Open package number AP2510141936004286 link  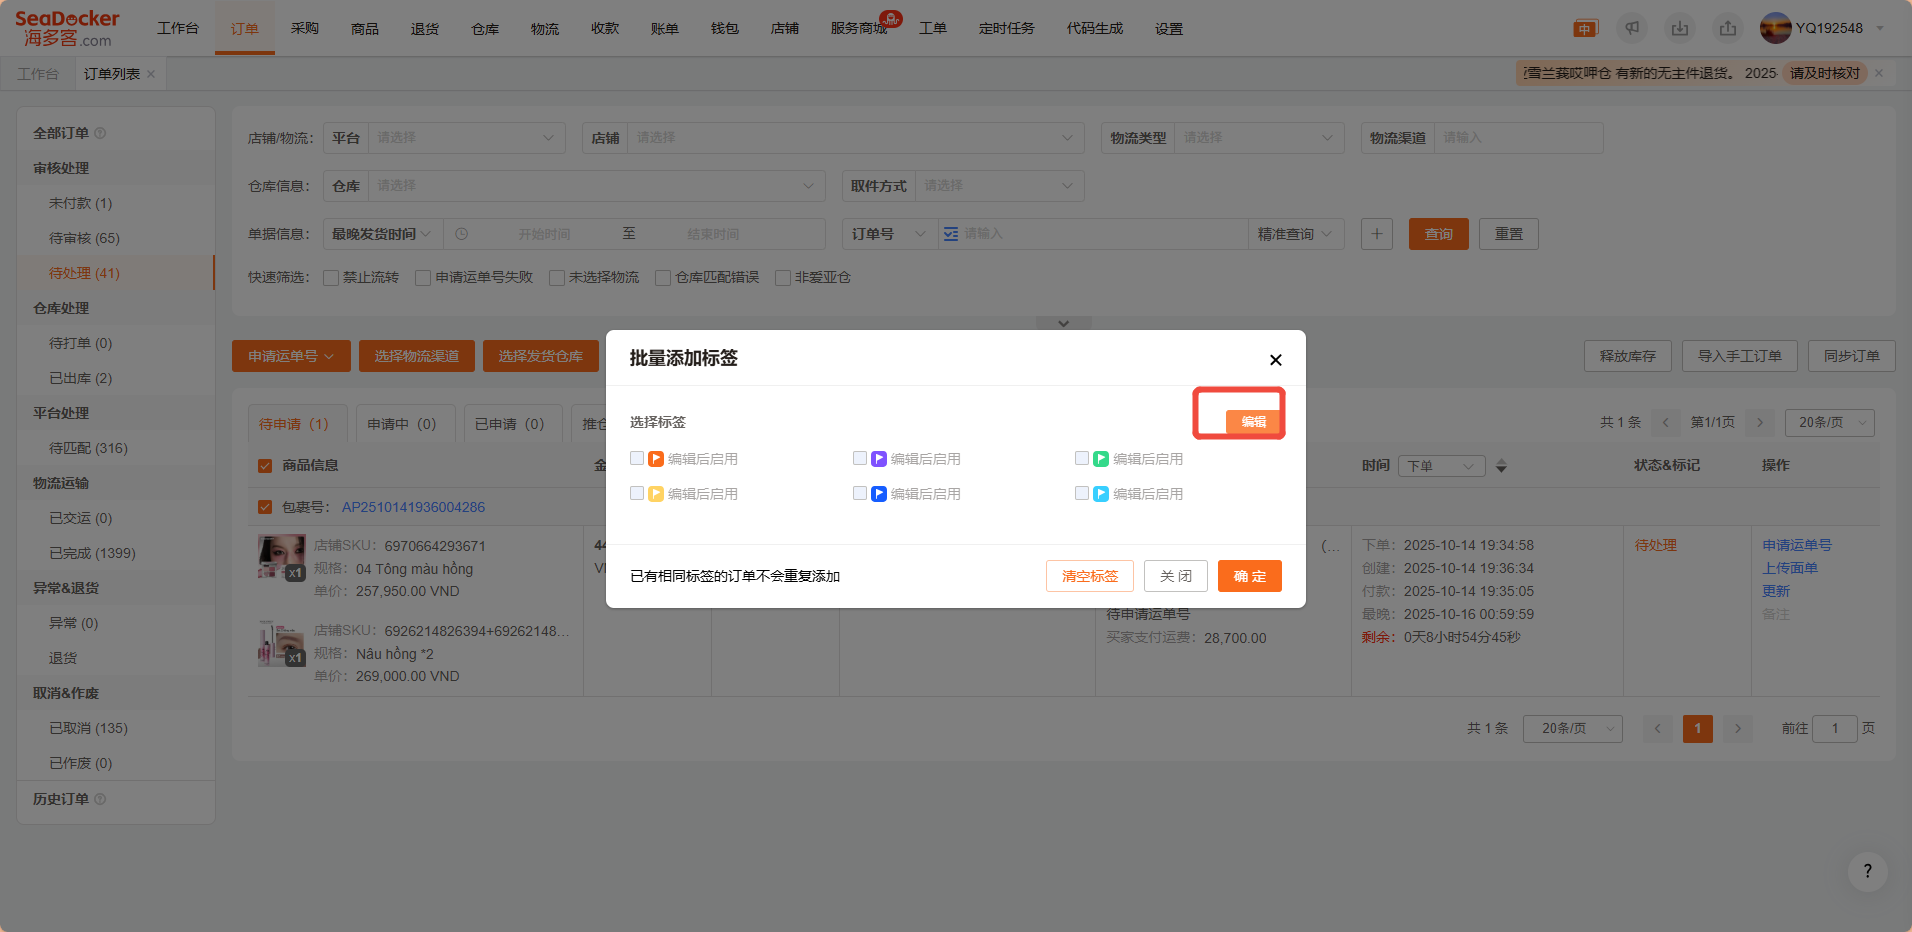pyautogui.click(x=413, y=507)
